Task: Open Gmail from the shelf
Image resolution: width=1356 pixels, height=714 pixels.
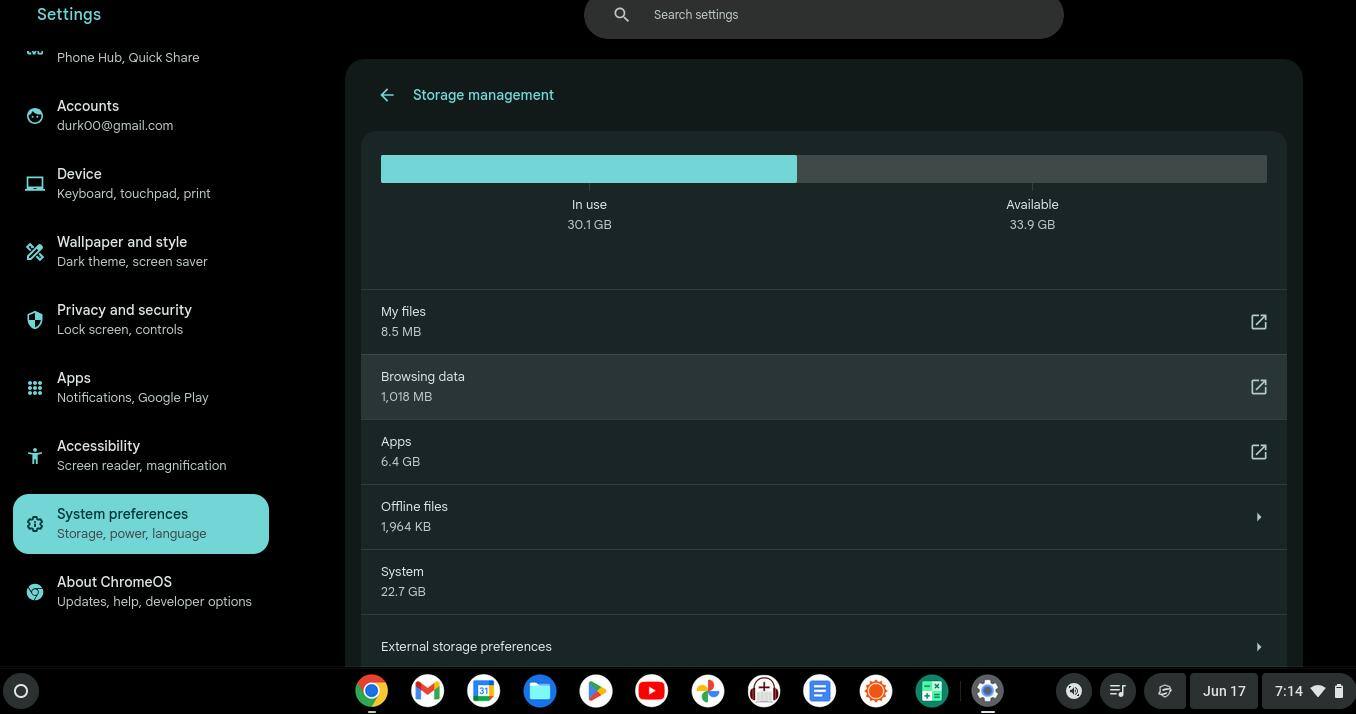Action: click(x=427, y=691)
